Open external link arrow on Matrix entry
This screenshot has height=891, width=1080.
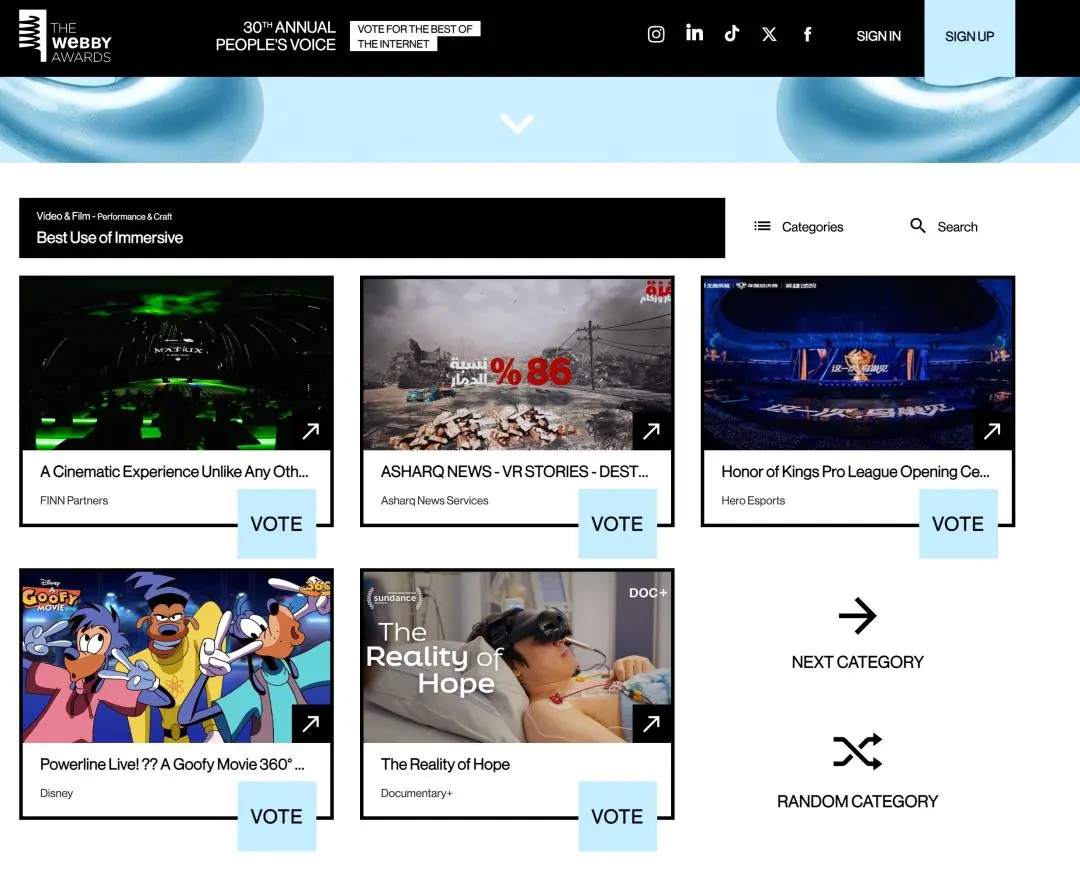[311, 431]
